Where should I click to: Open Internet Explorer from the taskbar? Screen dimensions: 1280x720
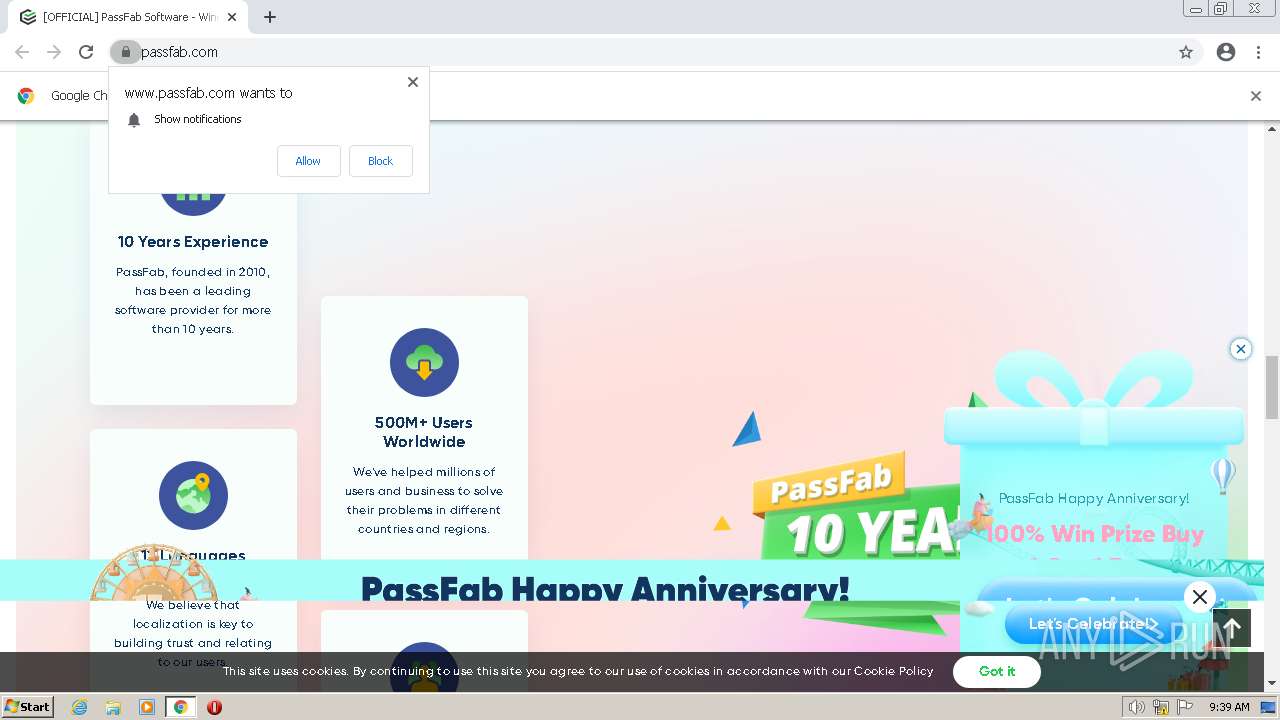tap(79, 707)
